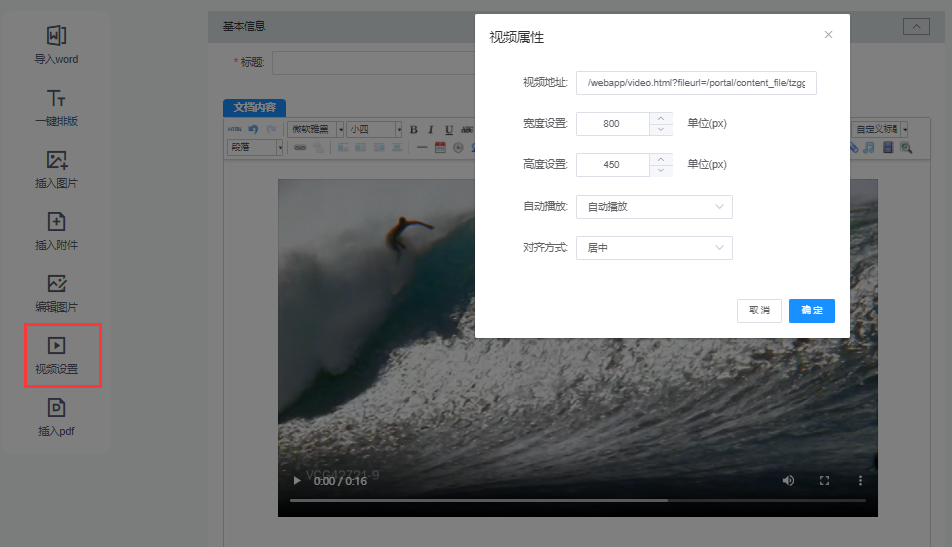The width and height of the screenshot is (952, 547).
Task: Click the 插入附件 insert attachment icon
Action: coord(56,223)
